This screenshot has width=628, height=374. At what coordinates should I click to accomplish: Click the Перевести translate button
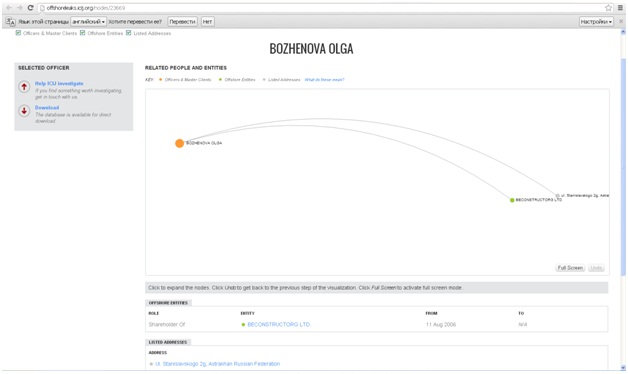pyautogui.click(x=182, y=22)
